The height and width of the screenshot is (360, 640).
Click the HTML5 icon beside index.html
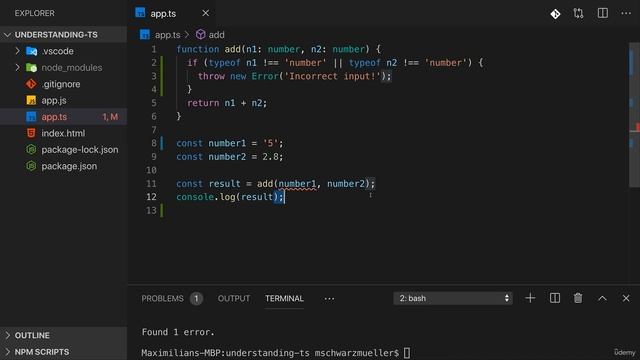[x=31, y=133]
